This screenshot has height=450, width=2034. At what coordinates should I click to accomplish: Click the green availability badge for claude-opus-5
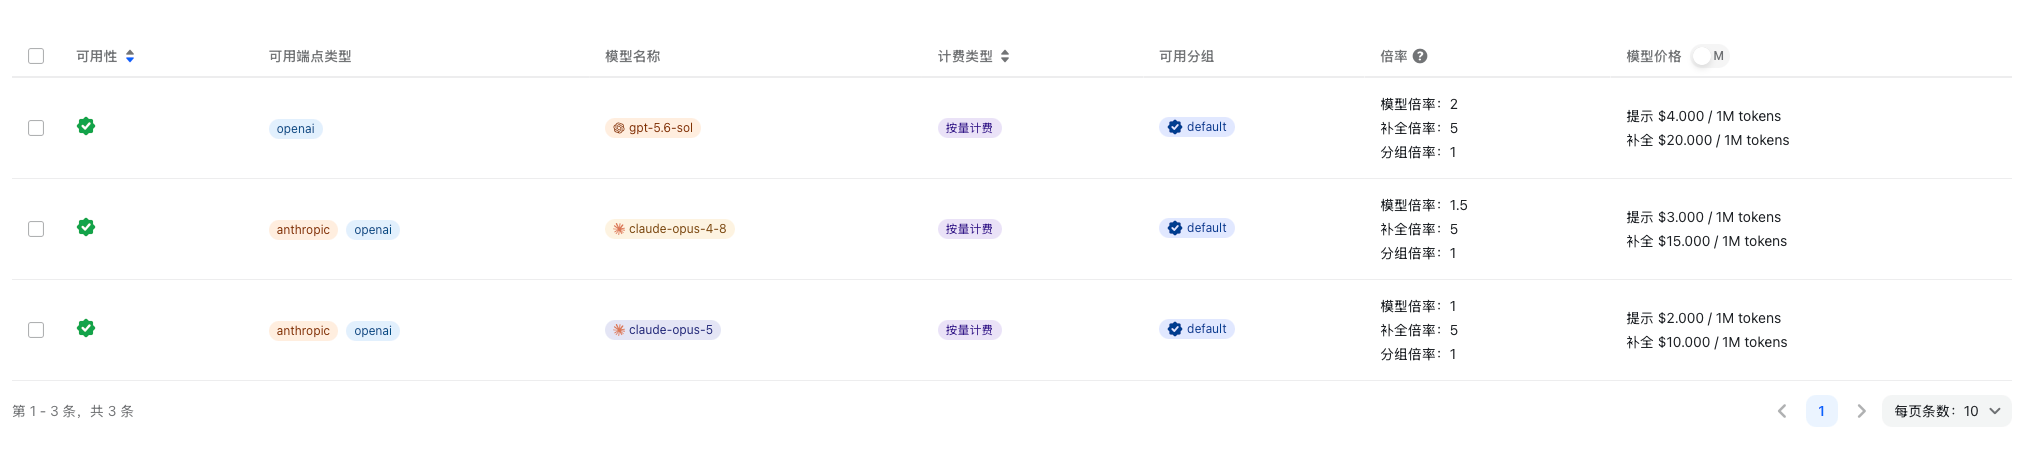click(x=86, y=328)
